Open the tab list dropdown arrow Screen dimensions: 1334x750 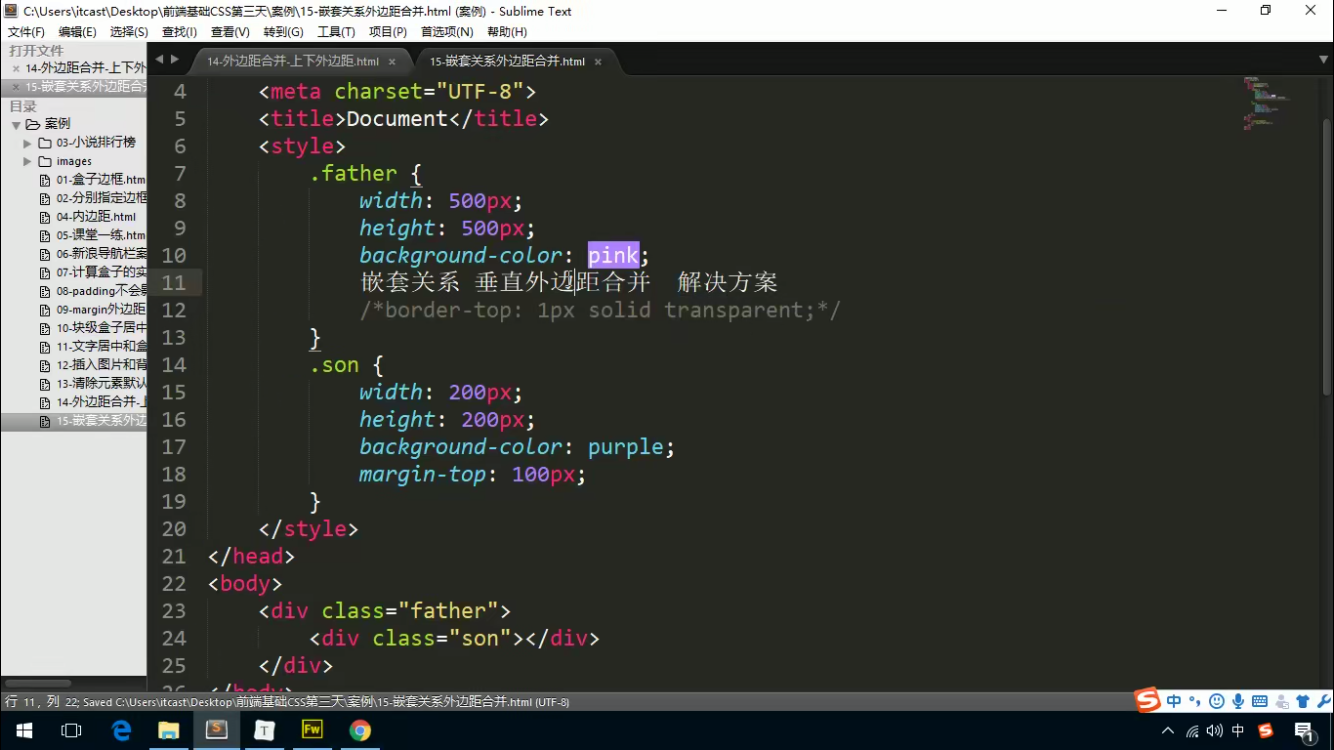coord(1323,60)
